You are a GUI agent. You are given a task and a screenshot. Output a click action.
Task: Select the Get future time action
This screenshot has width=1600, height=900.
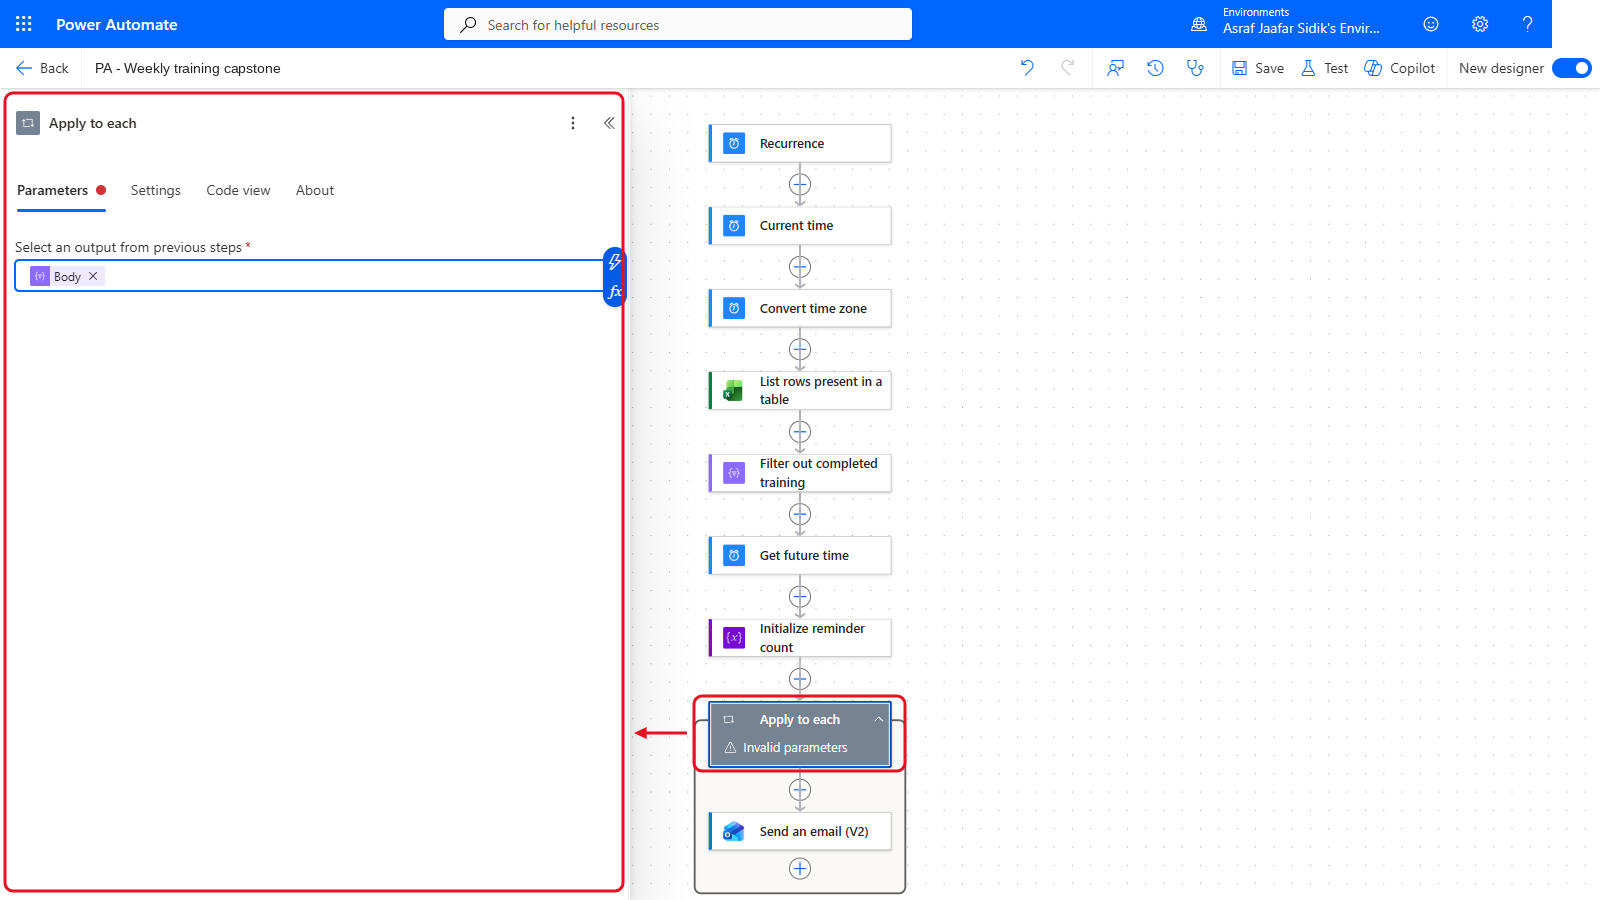800,555
